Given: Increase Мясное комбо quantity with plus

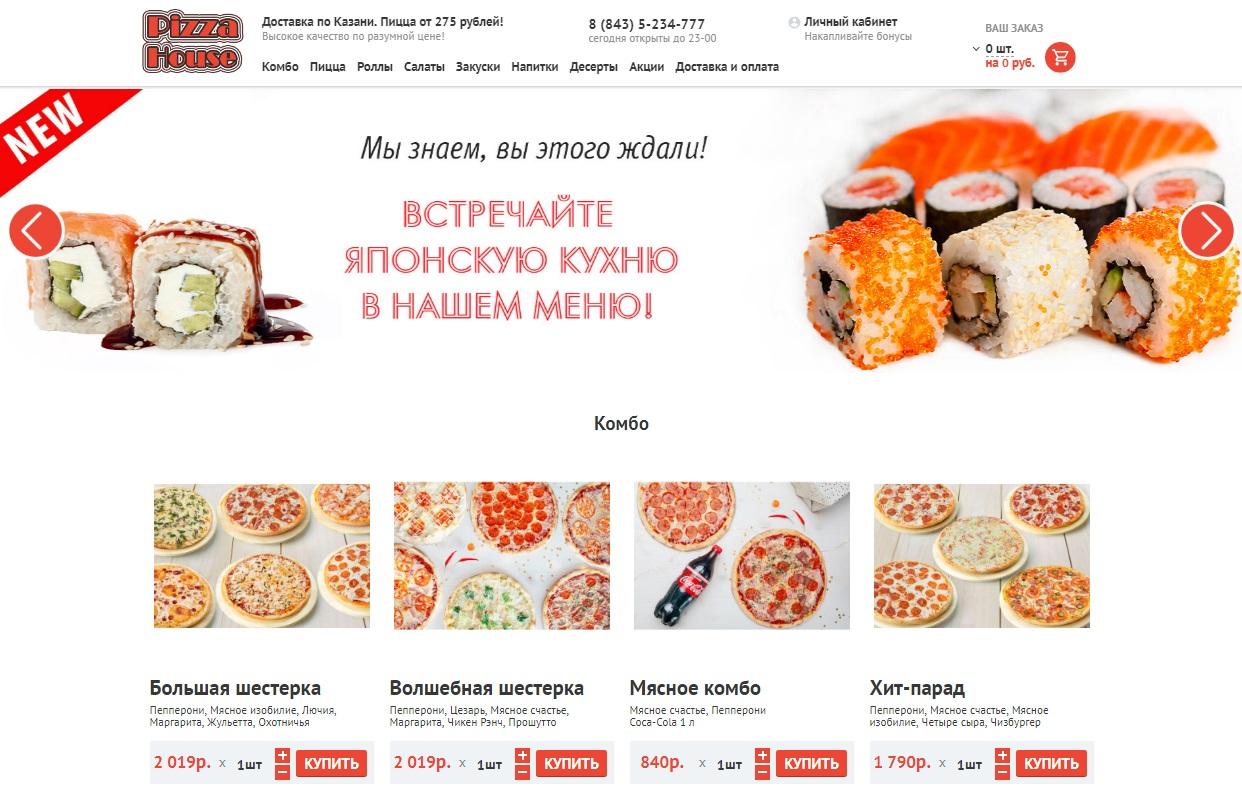Looking at the screenshot, I should point(762,756).
